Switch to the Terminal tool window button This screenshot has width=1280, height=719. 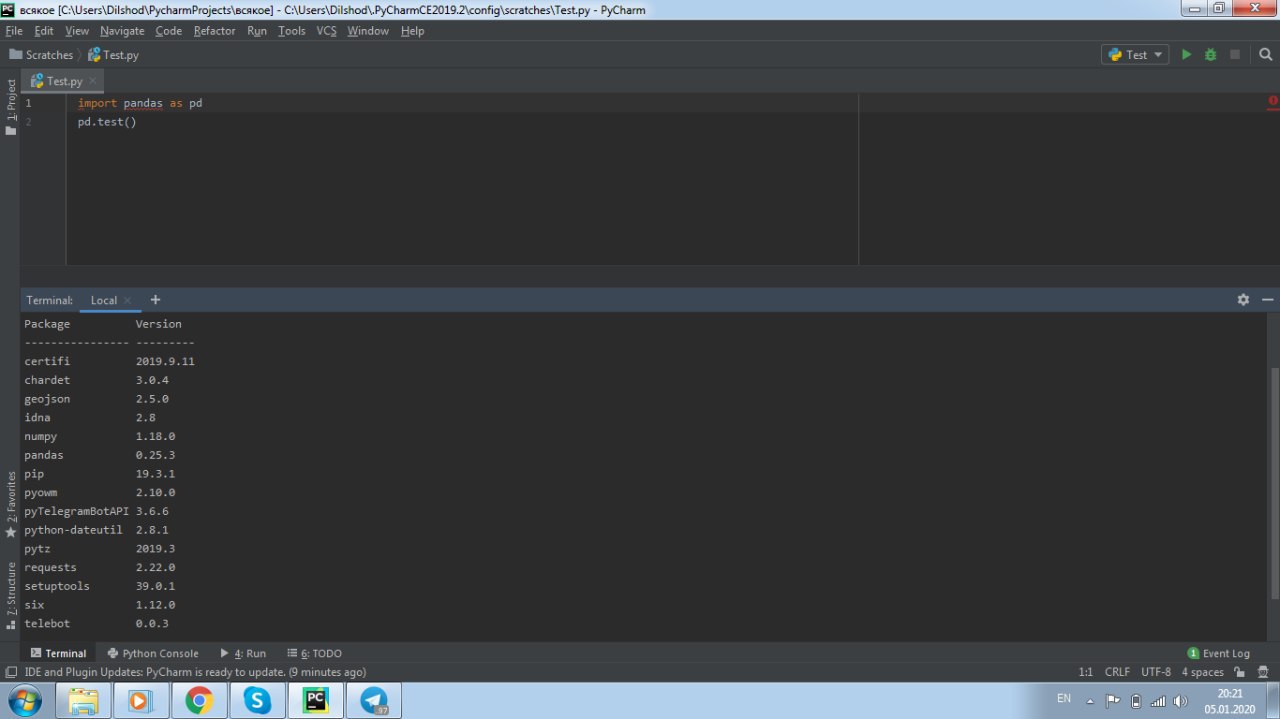(x=58, y=653)
